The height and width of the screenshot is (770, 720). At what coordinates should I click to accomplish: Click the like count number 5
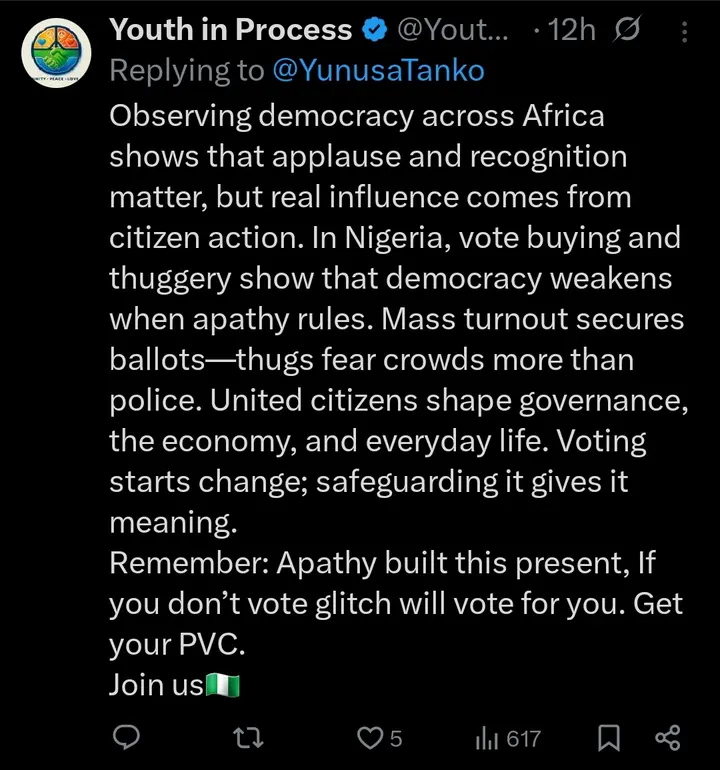(396, 739)
